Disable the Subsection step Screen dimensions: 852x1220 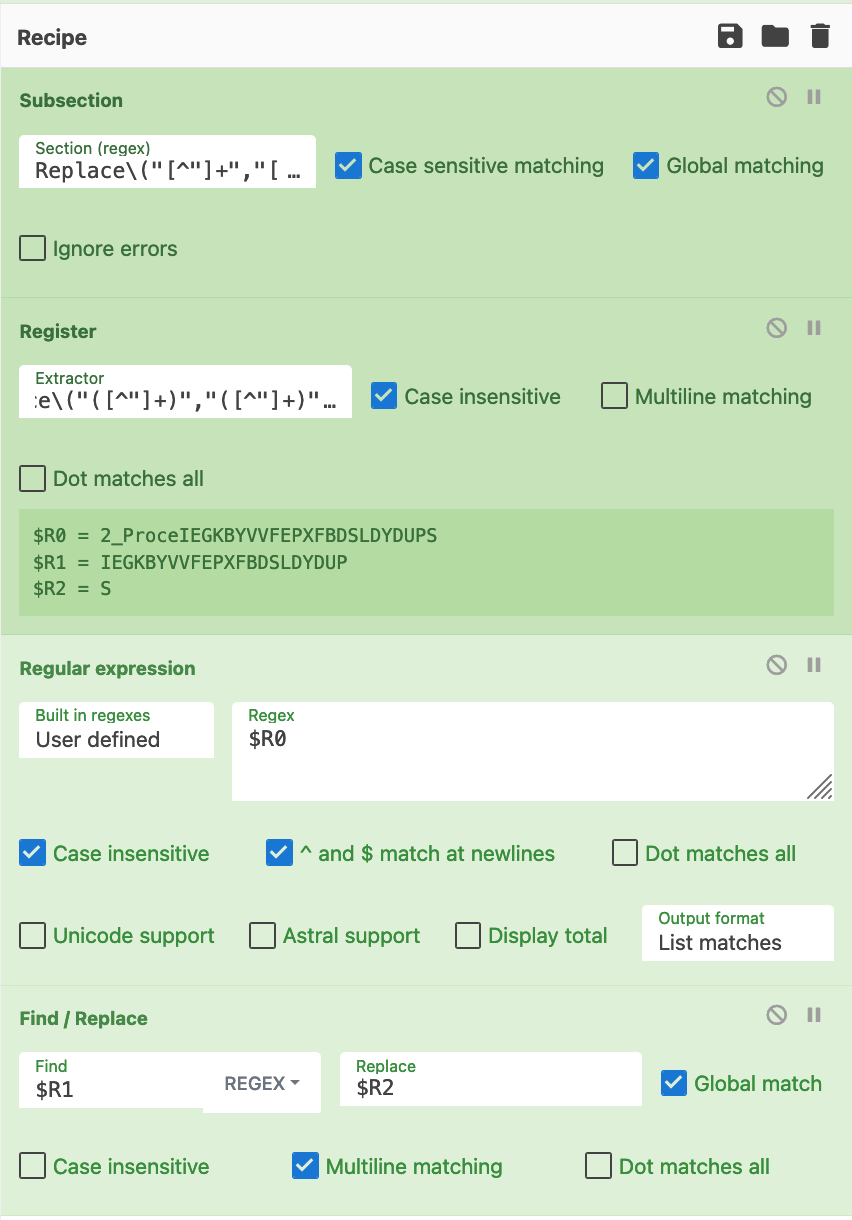pyautogui.click(x=776, y=96)
